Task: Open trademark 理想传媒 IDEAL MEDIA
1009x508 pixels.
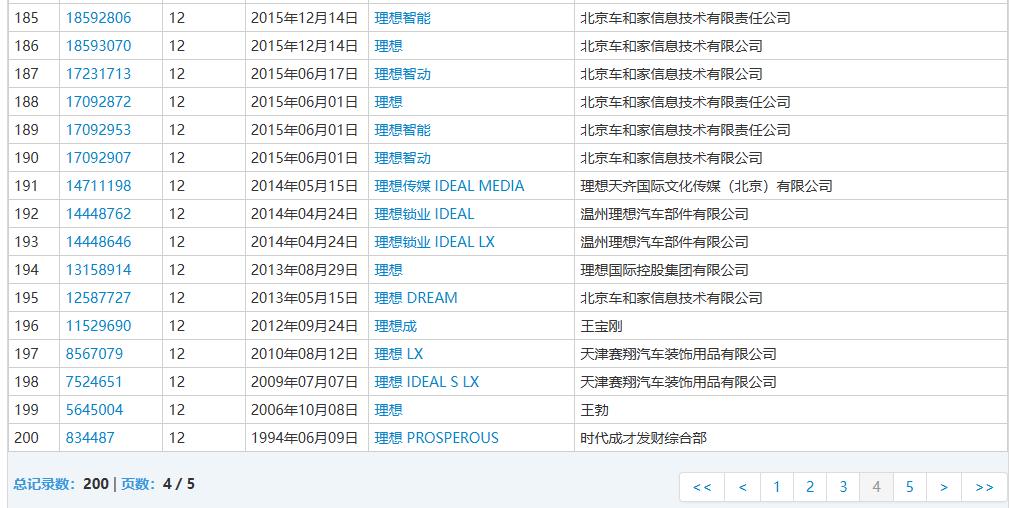Action: (x=449, y=186)
